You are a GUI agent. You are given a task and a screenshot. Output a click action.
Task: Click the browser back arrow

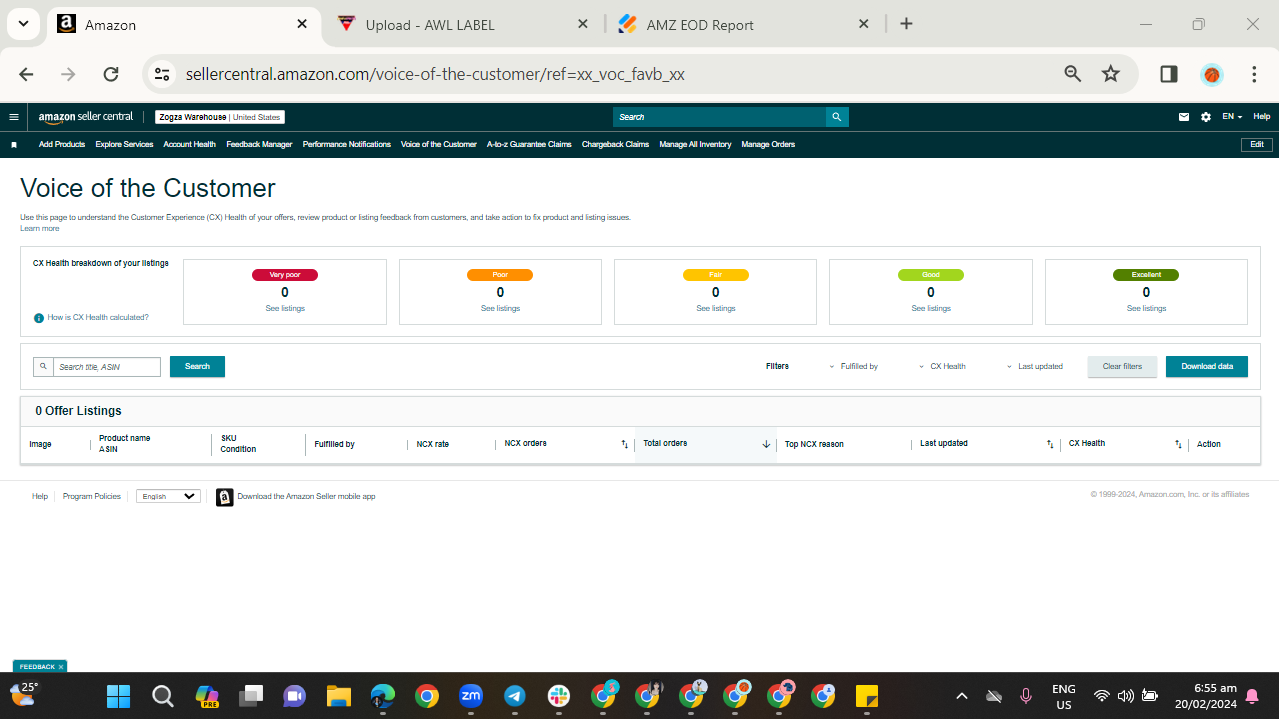(x=26, y=74)
